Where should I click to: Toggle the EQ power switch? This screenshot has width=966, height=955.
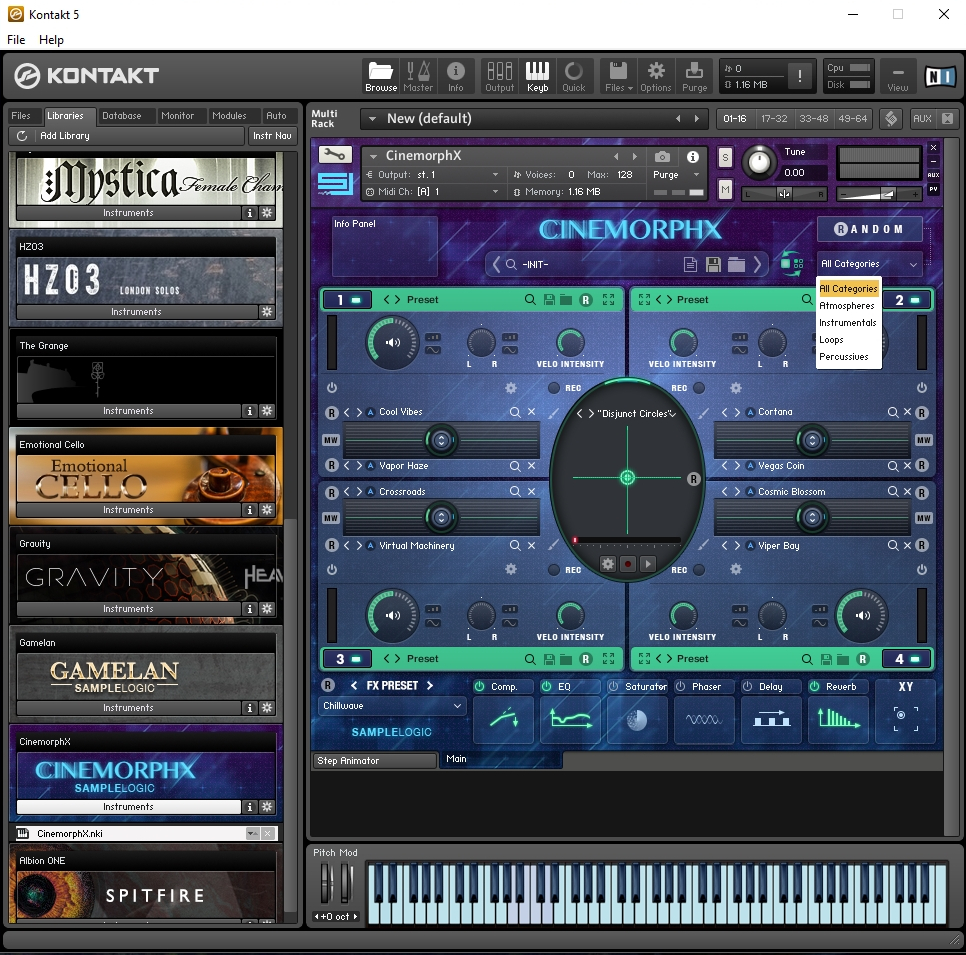pyautogui.click(x=546, y=686)
